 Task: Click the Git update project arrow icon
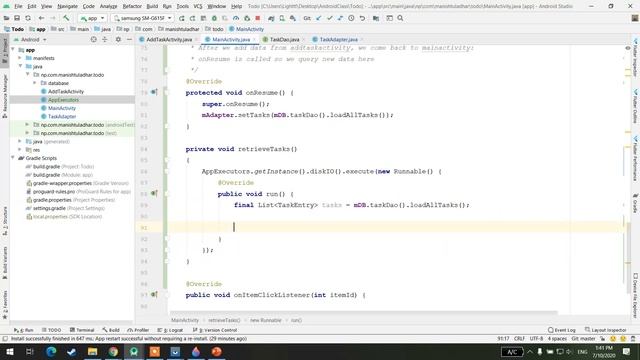[319, 18]
